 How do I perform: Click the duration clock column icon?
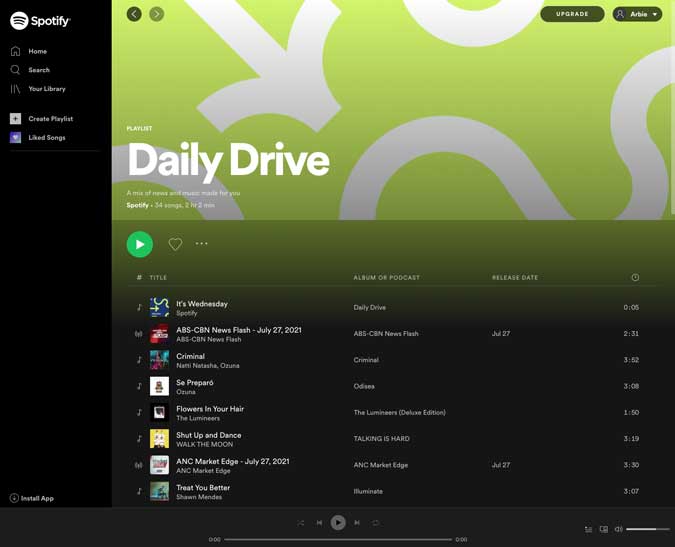(635, 277)
